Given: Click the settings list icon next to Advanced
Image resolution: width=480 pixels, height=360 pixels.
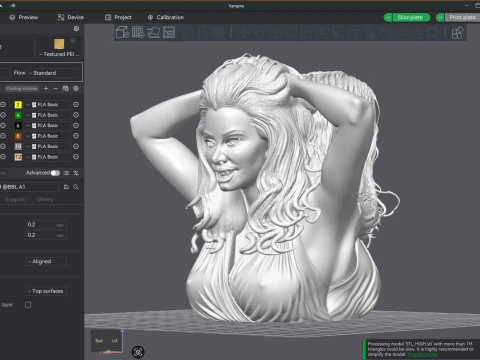Looking at the screenshot, I should [x=66, y=173].
